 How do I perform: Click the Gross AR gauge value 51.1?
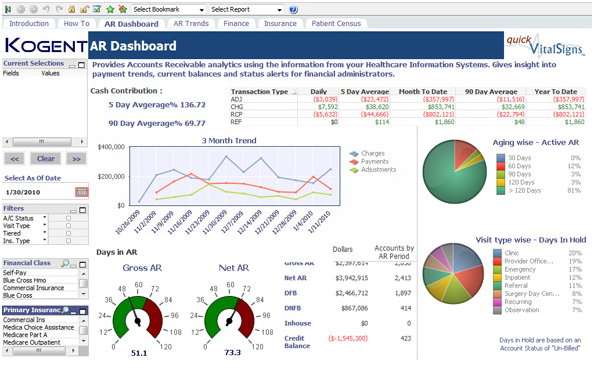[139, 353]
